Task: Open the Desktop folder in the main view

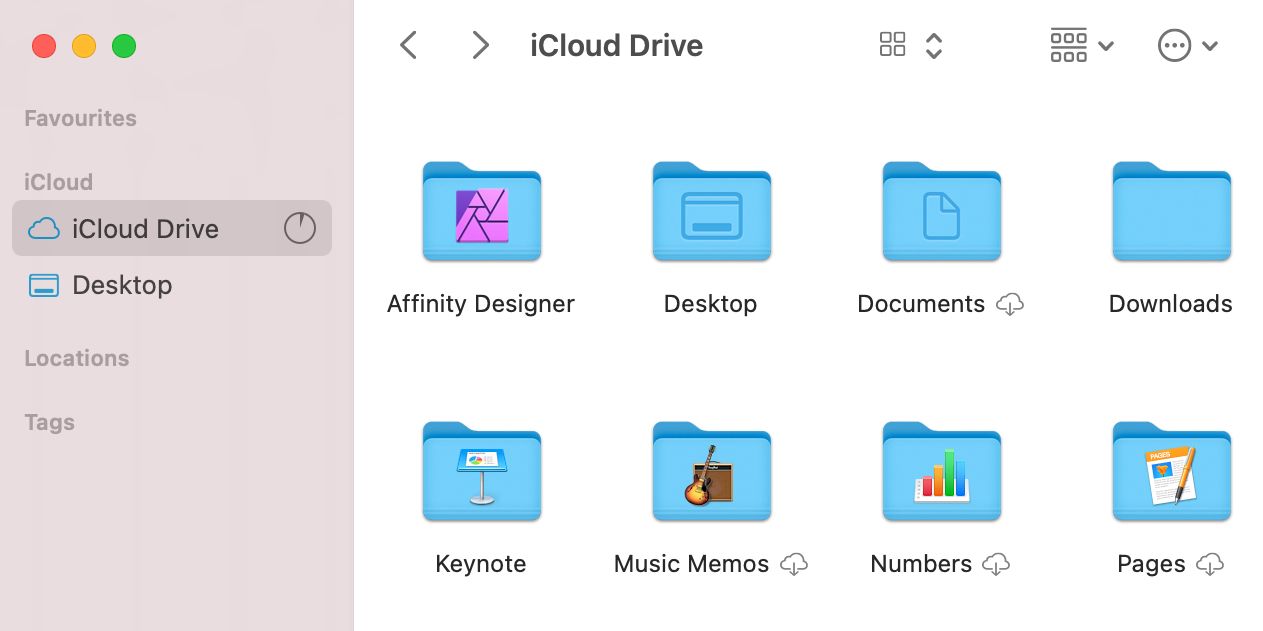Action: (x=711, y=212)
